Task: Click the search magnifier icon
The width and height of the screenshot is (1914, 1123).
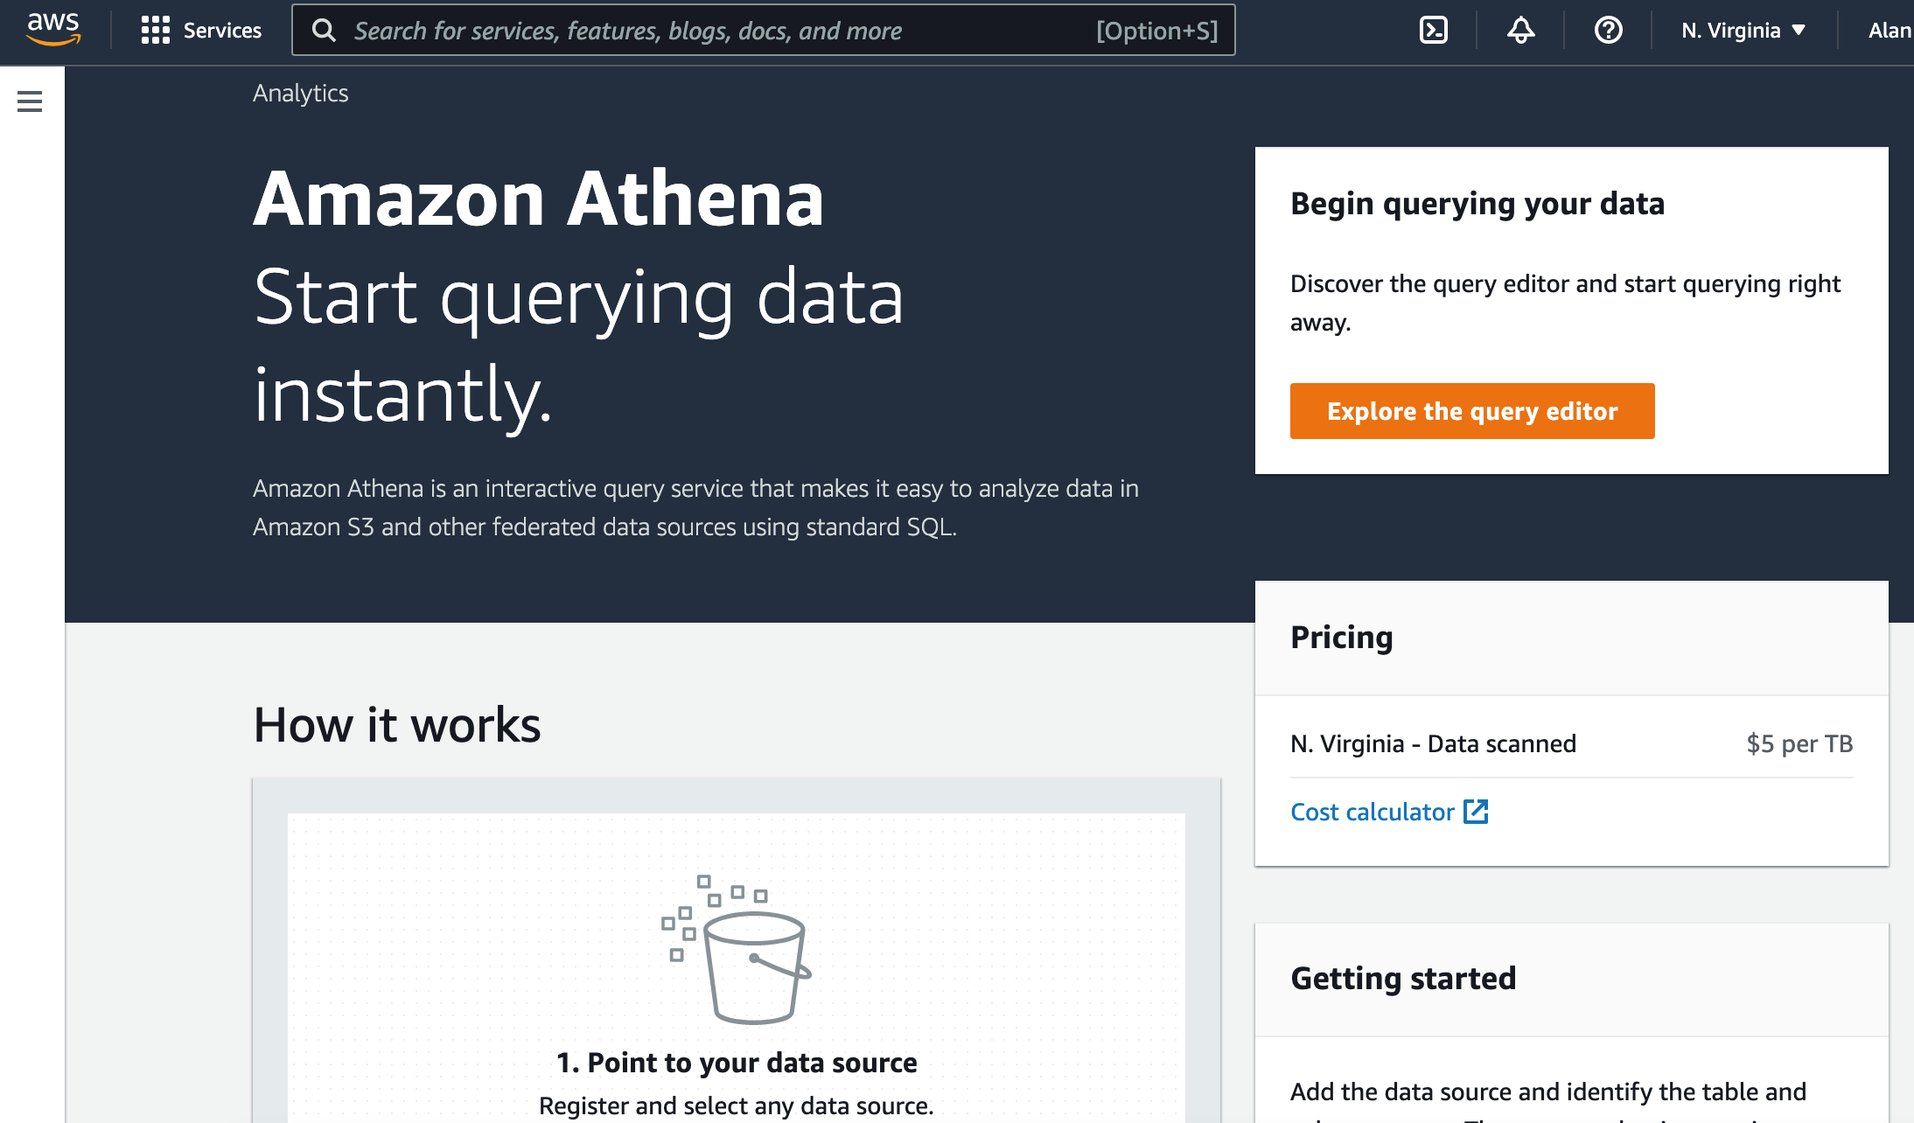Action: tap(323, 31)
